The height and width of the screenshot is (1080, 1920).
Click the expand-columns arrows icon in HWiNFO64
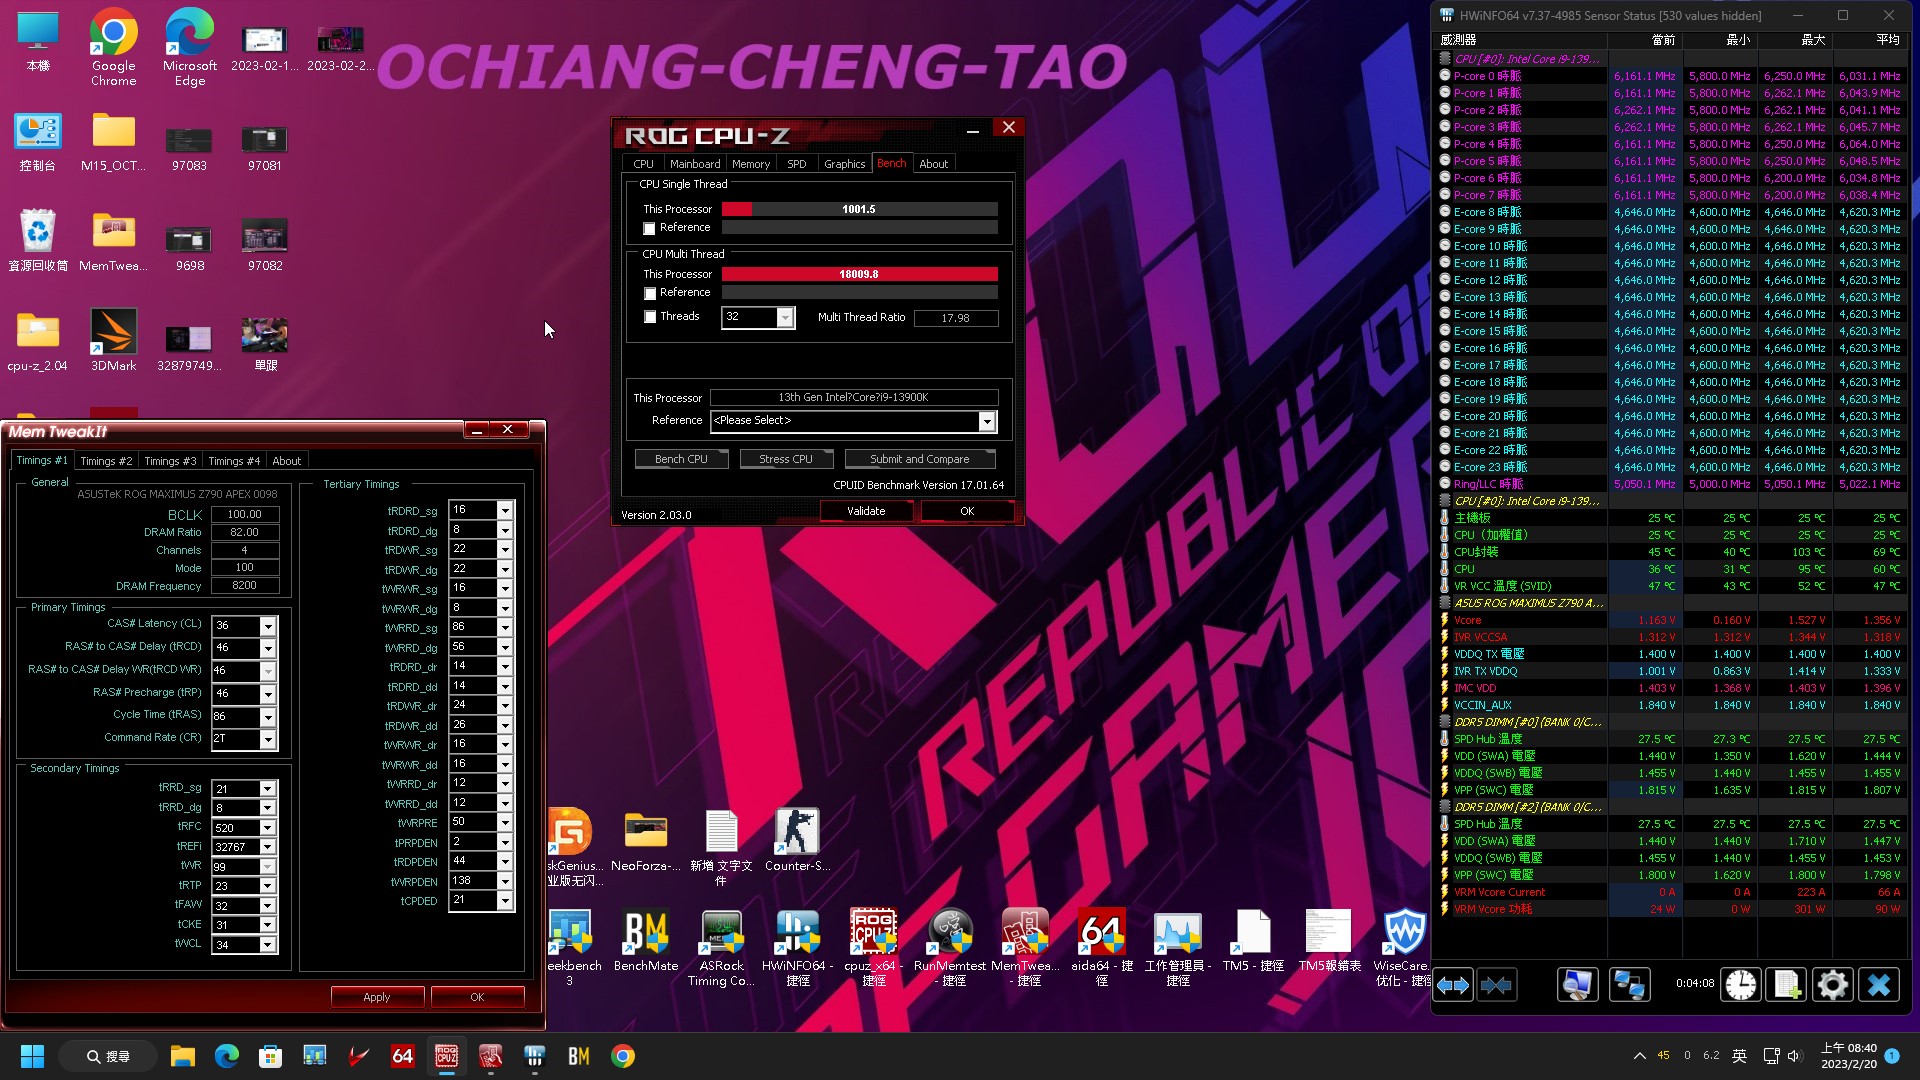click(1452, 985)
